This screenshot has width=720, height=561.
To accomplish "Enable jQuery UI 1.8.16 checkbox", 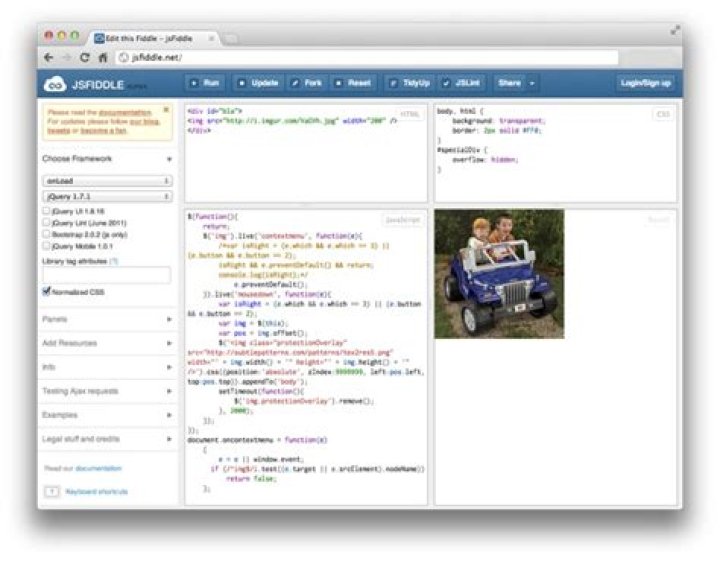I will (x=46, y=211).
